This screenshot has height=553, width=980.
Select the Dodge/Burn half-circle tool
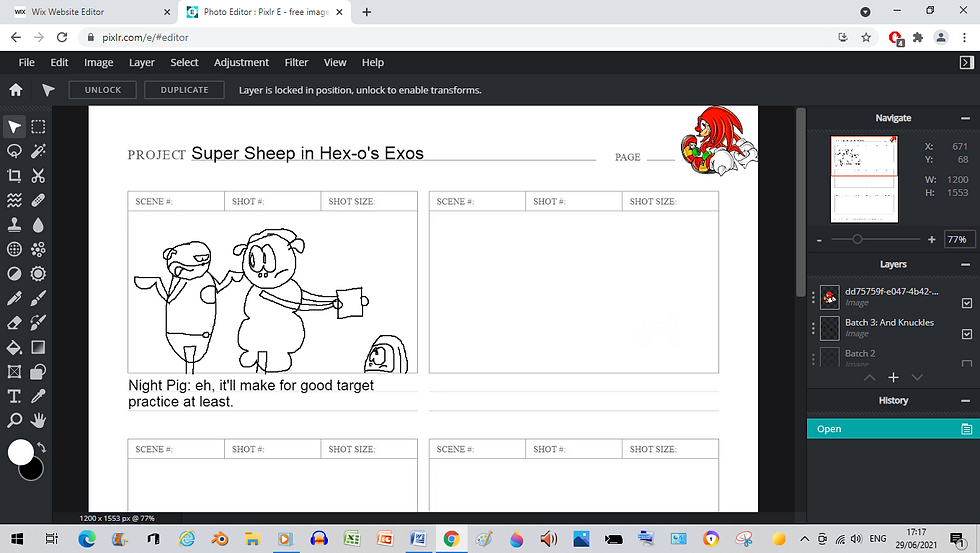point(14,274)
